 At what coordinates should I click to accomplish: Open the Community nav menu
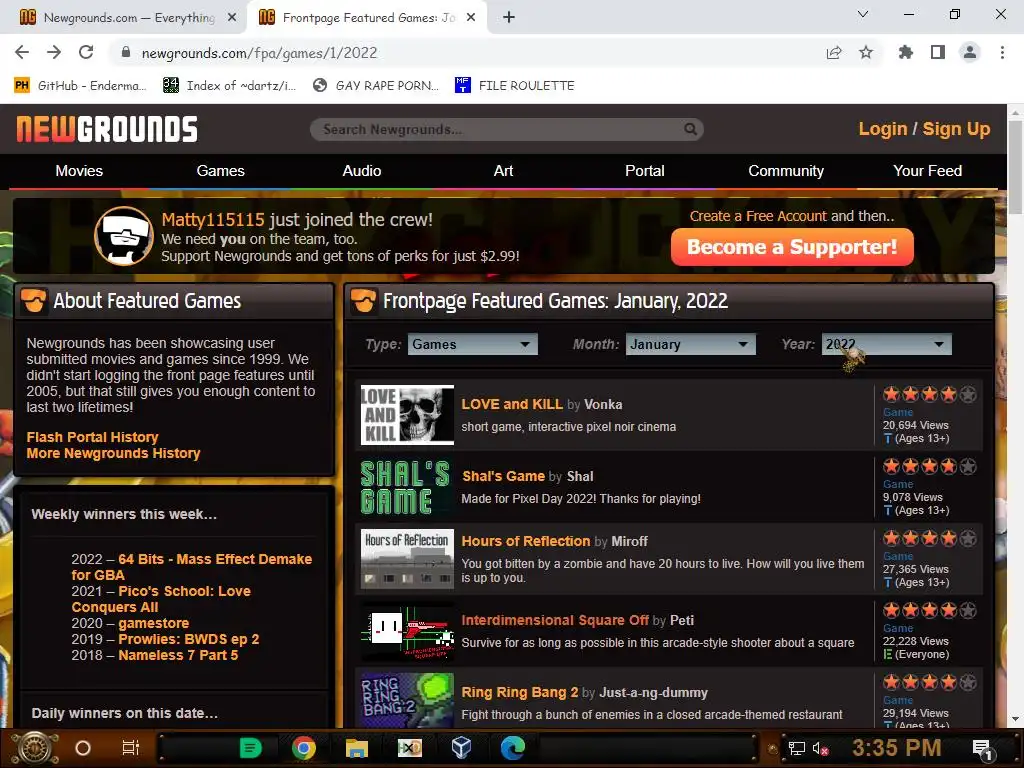786,171
